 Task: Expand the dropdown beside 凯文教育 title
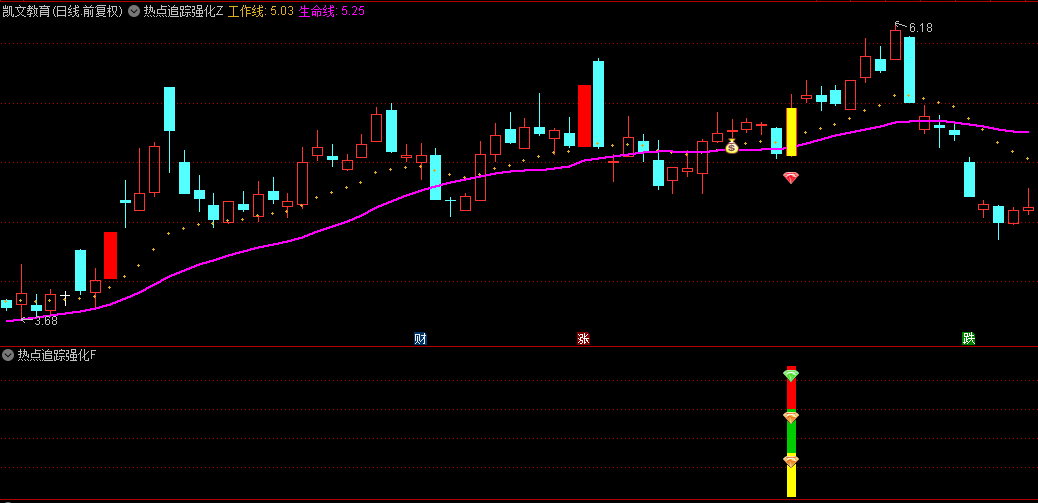134,11
